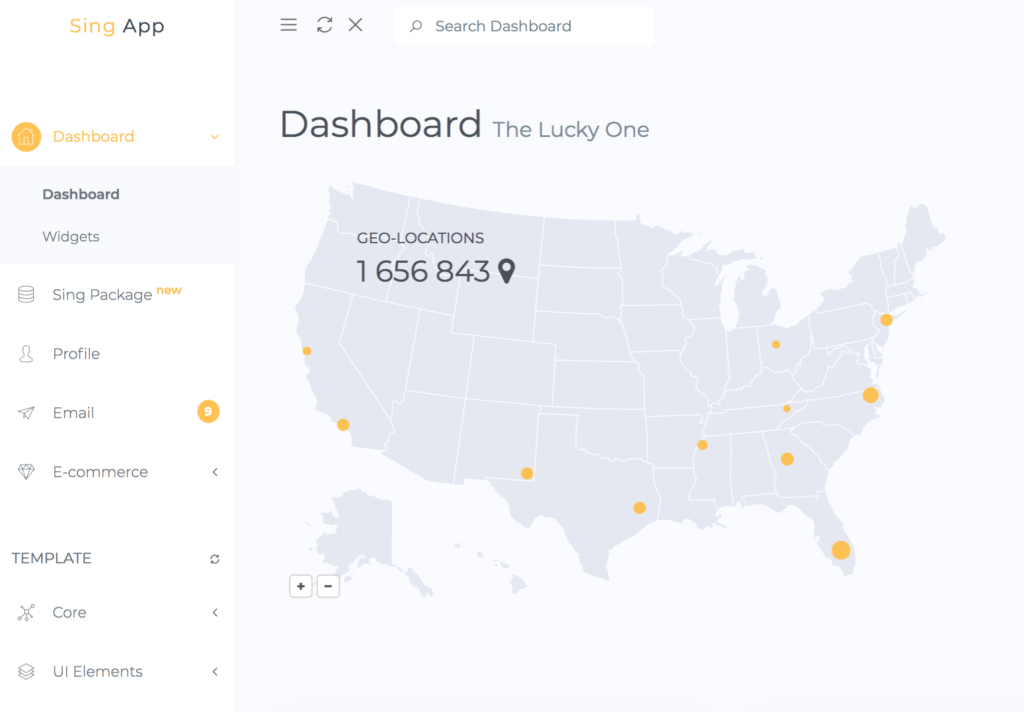Reload the TEMPLATE section using its icon
Screen dimensions: 1024x712
click(x=215, y=559)
